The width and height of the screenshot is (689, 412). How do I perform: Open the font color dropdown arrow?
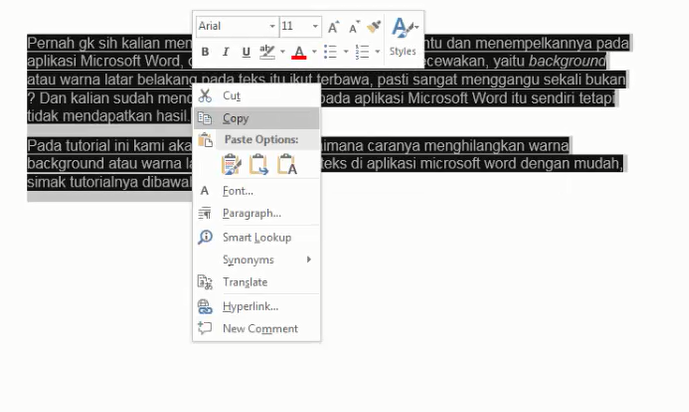[x=314, y=52]
